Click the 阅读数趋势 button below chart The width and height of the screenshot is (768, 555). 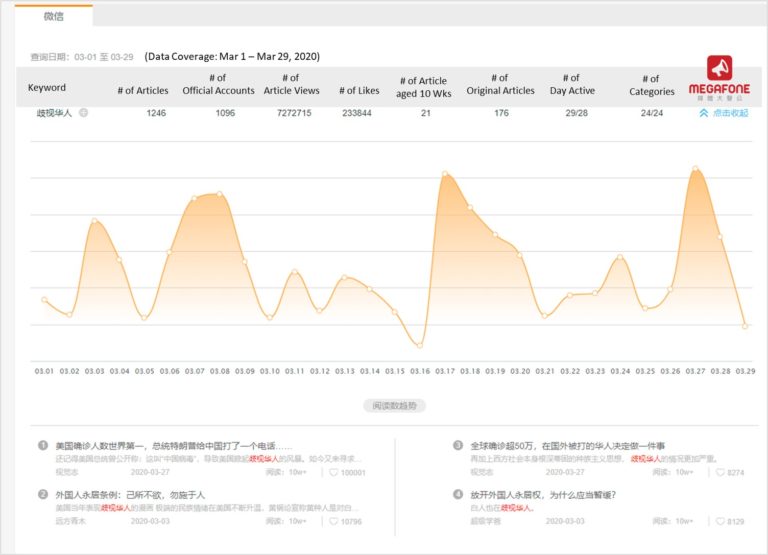394,406
